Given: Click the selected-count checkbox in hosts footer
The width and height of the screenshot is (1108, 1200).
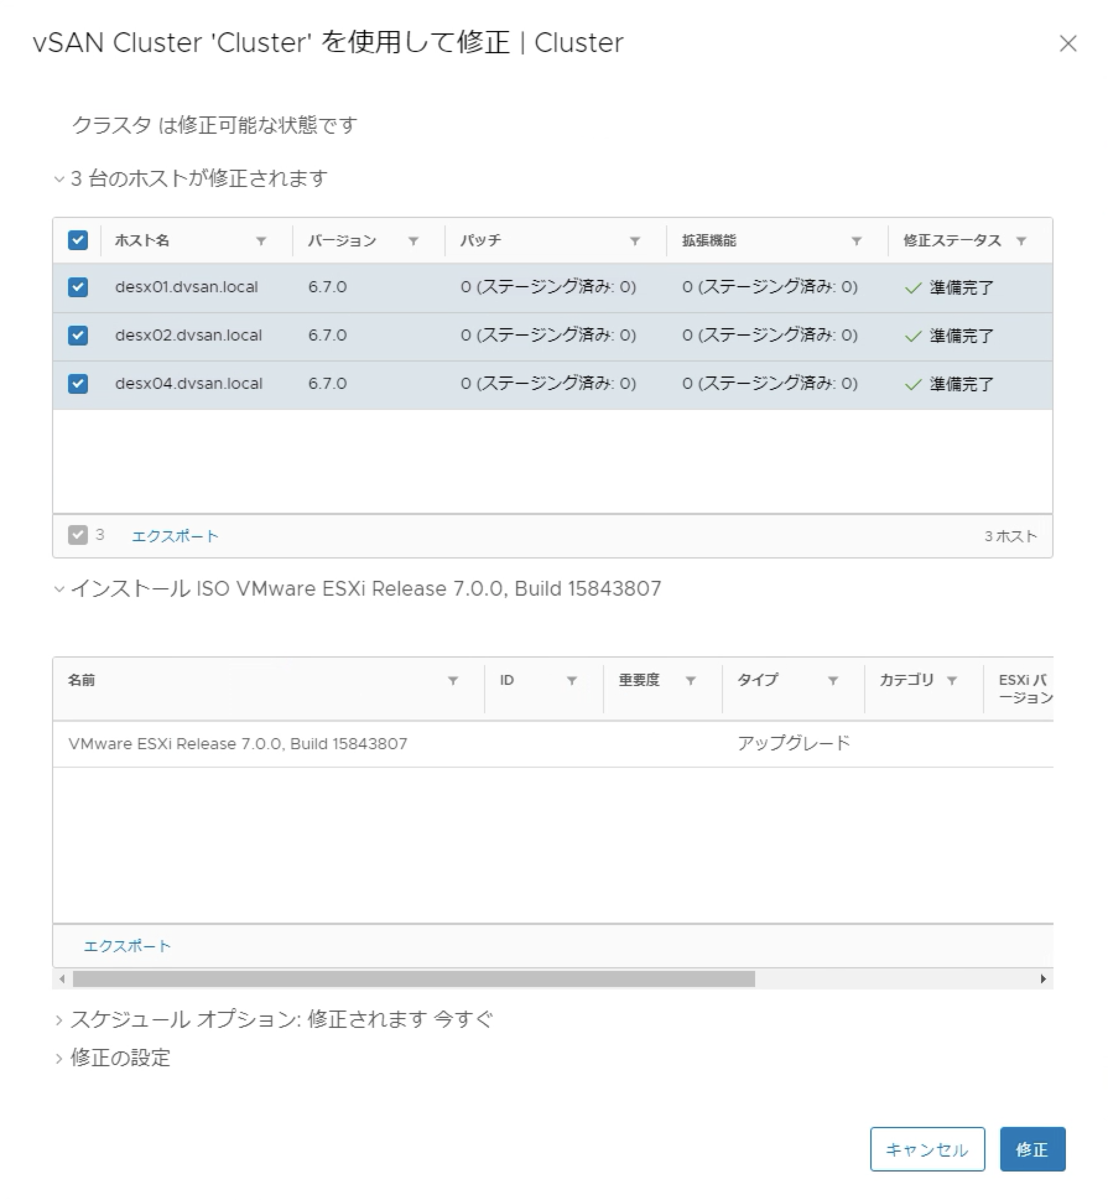Looking at the screenshot, I should tap(78, 535).
